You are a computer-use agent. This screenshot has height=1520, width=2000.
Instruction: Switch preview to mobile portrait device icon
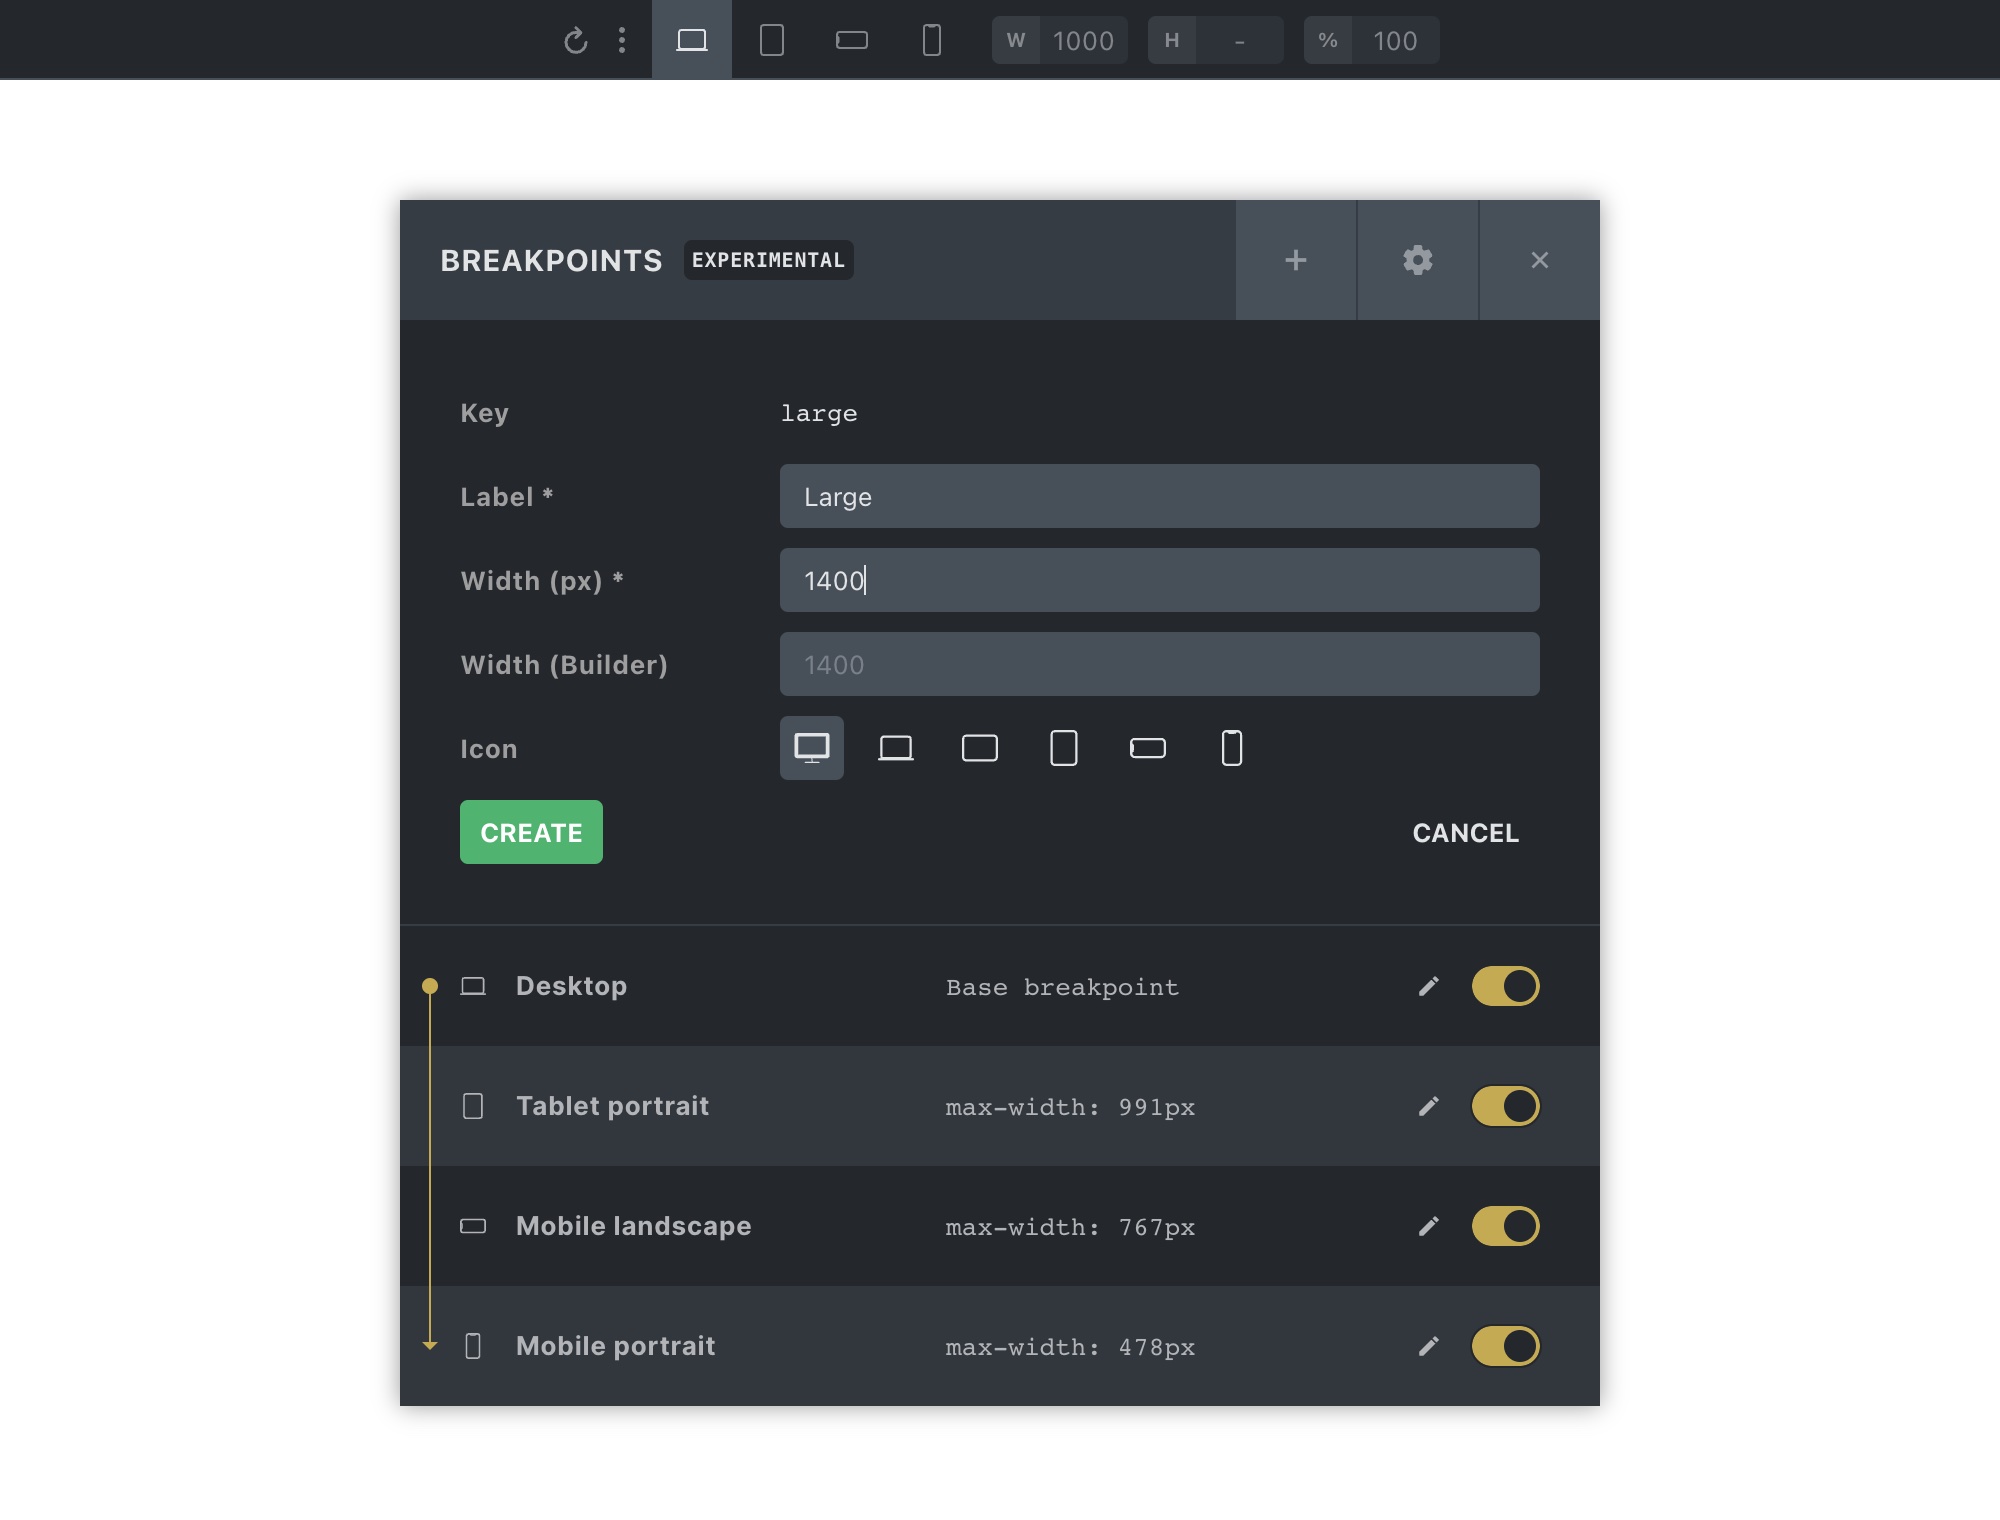(x=931, y=41)
